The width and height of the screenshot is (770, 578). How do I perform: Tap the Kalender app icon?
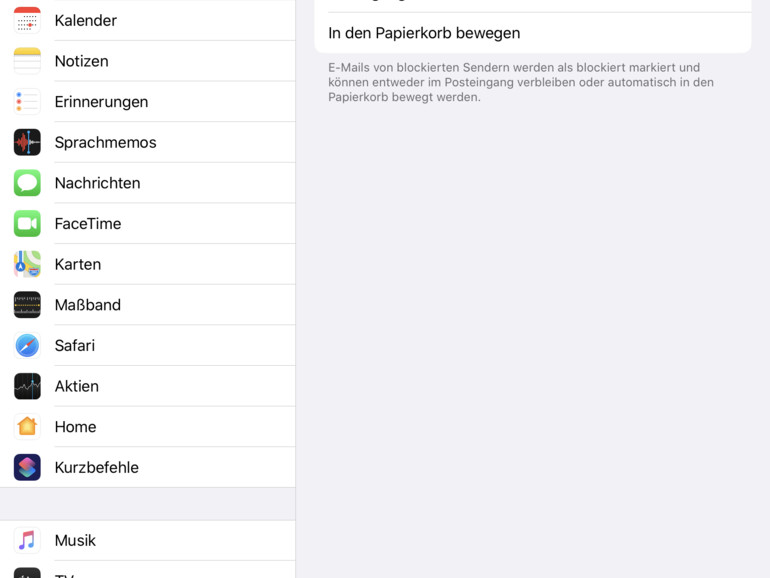pyautogui.click(x=27, y=20)
